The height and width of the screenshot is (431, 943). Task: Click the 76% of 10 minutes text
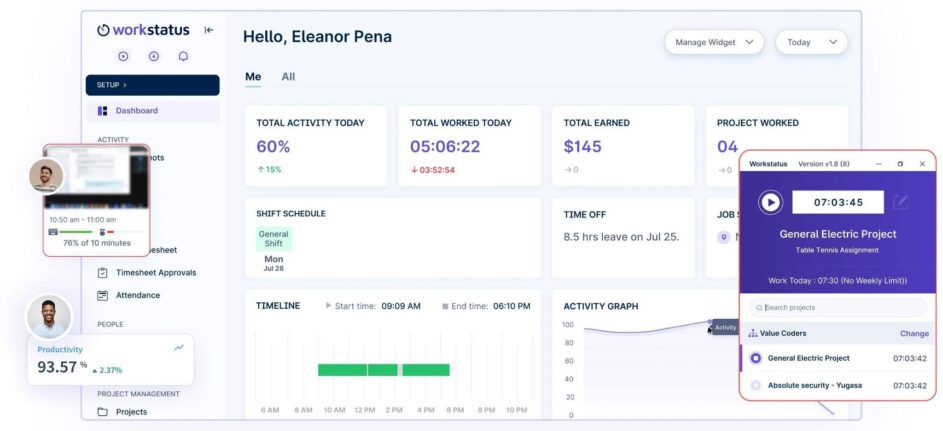pyautogui.click(x=97, y=243)
